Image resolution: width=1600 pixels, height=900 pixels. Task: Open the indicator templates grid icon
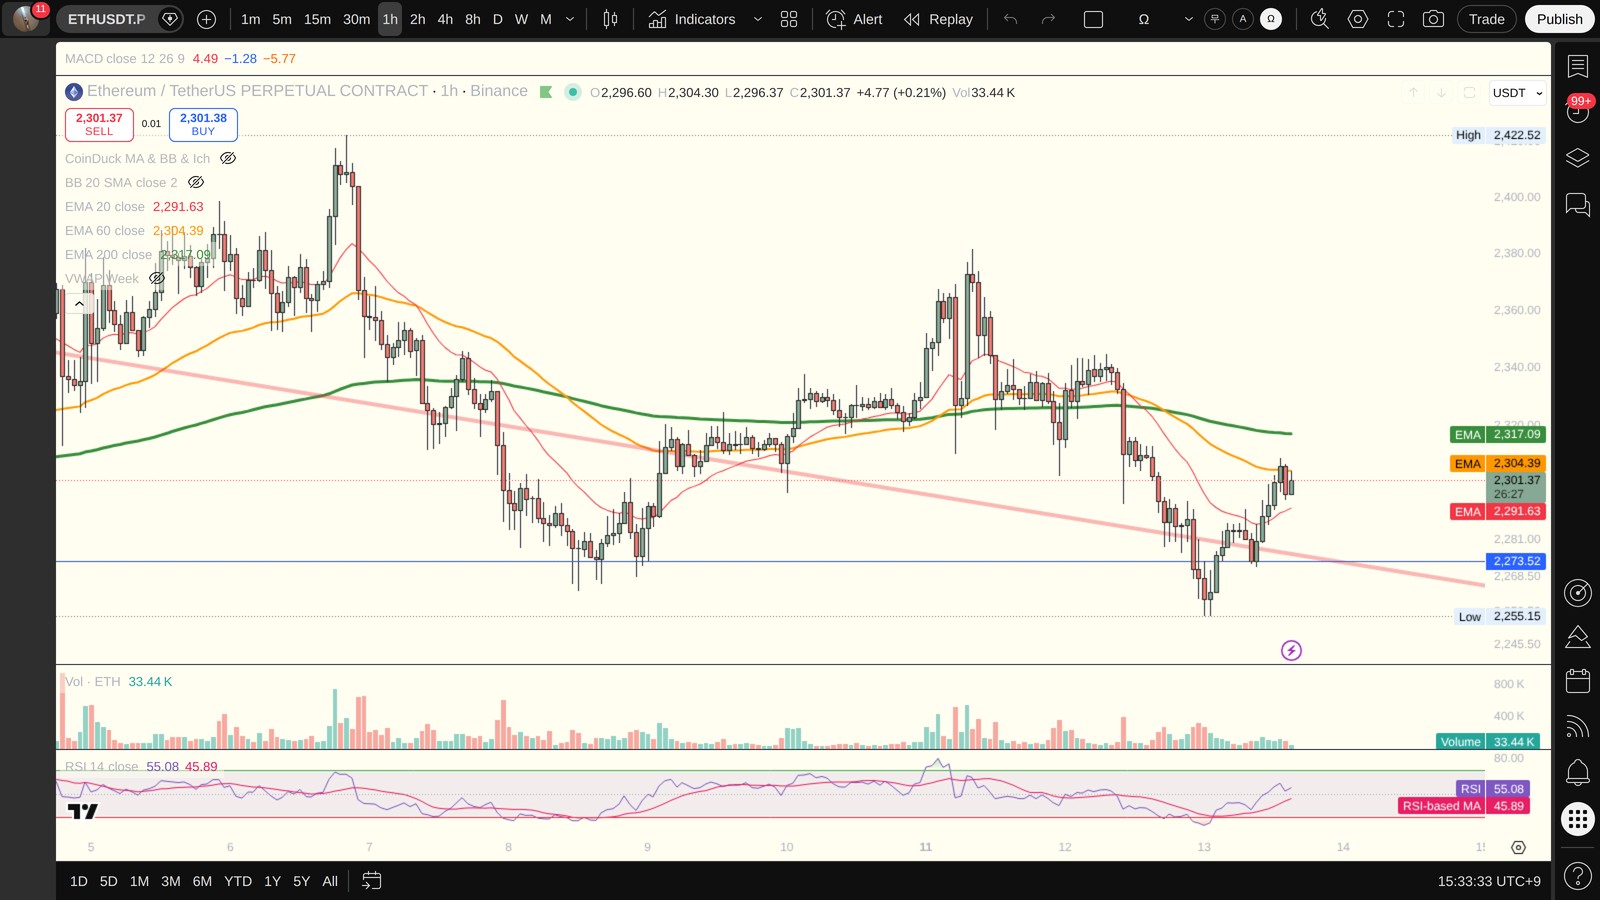[x=789, y=19]
